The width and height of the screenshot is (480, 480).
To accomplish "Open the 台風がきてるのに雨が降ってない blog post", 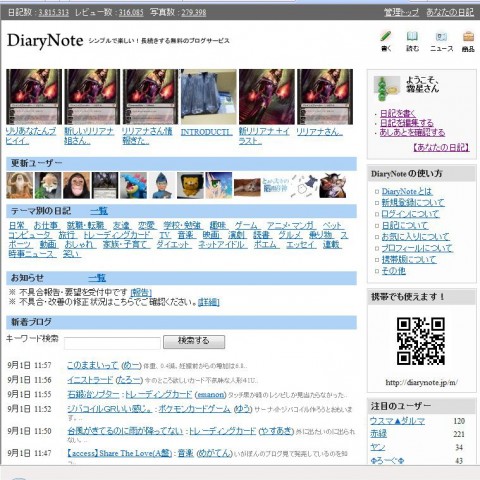I will coord(125,431).
